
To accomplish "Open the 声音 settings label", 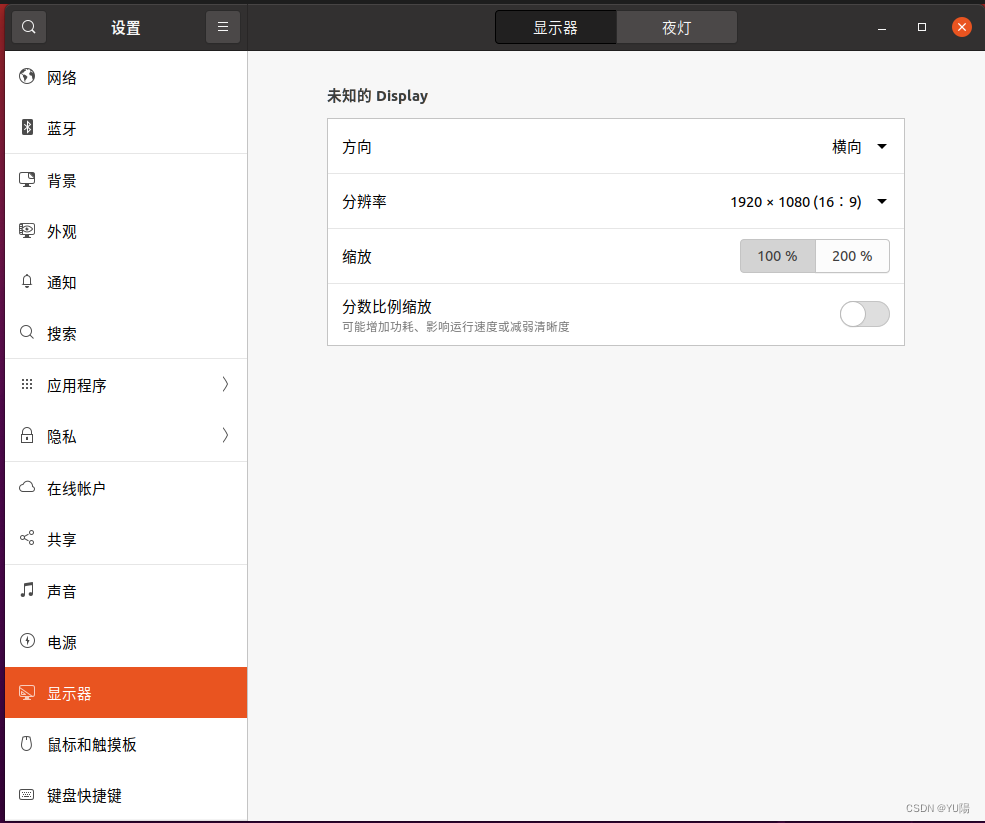I will (62, 591).
